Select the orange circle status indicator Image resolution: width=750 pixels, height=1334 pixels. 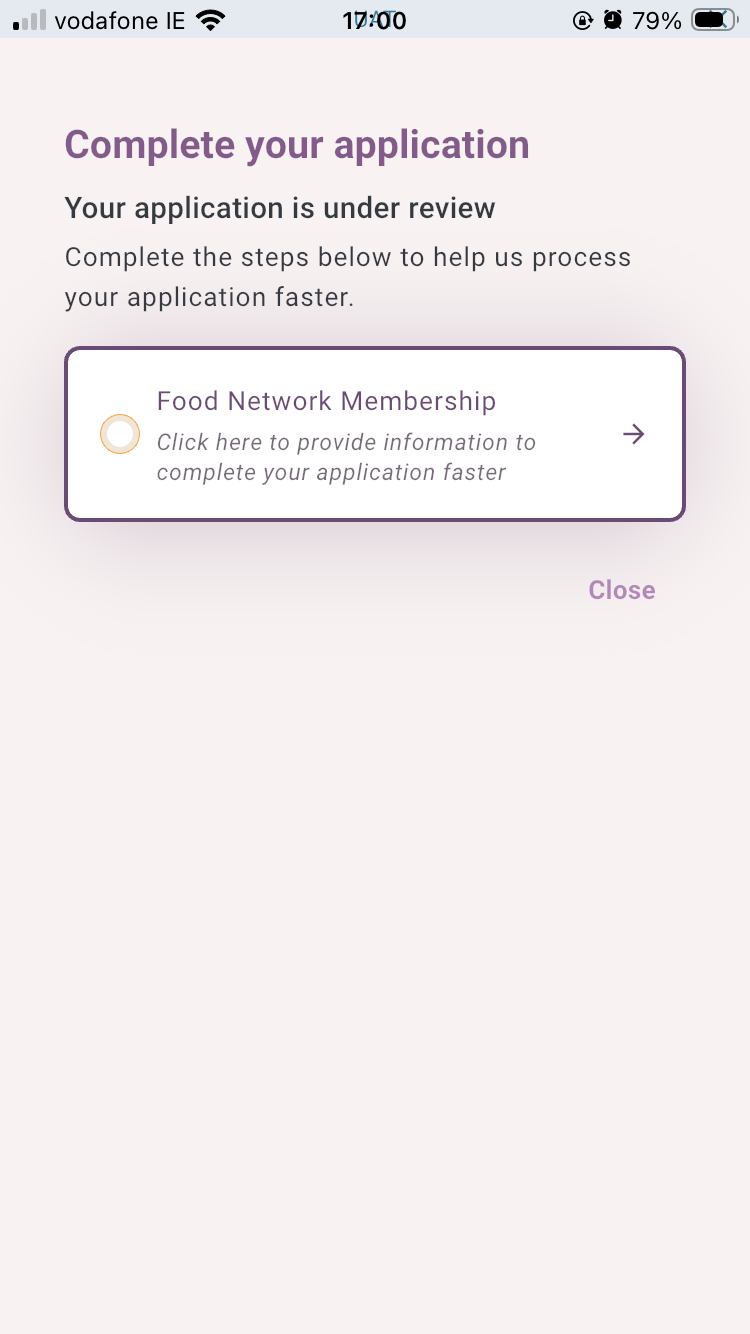pos(120,434)
